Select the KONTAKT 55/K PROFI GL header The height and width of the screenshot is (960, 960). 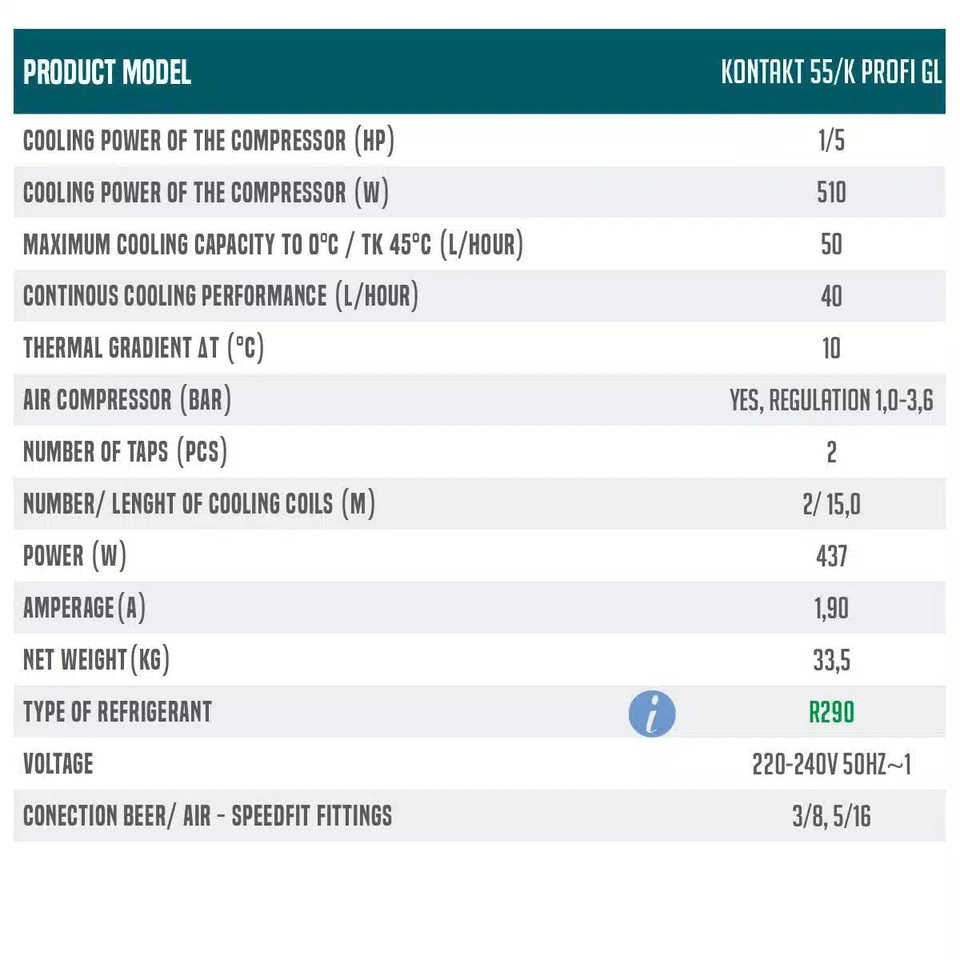[831, 72]
